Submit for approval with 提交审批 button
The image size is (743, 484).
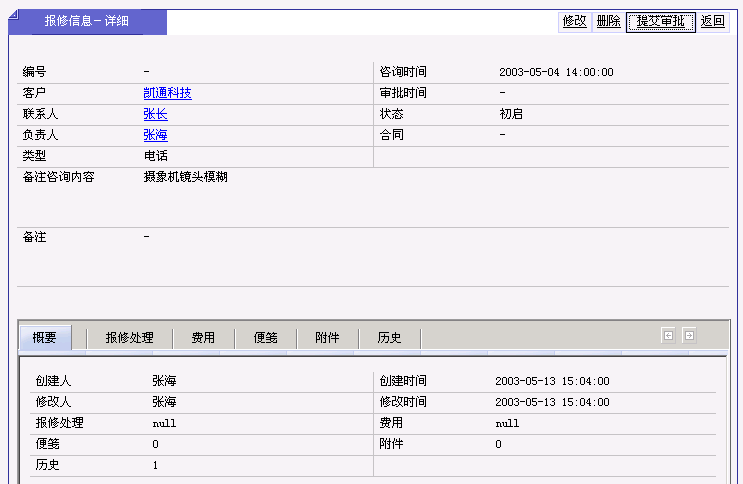pyautogui.click(x=660, y=21)
